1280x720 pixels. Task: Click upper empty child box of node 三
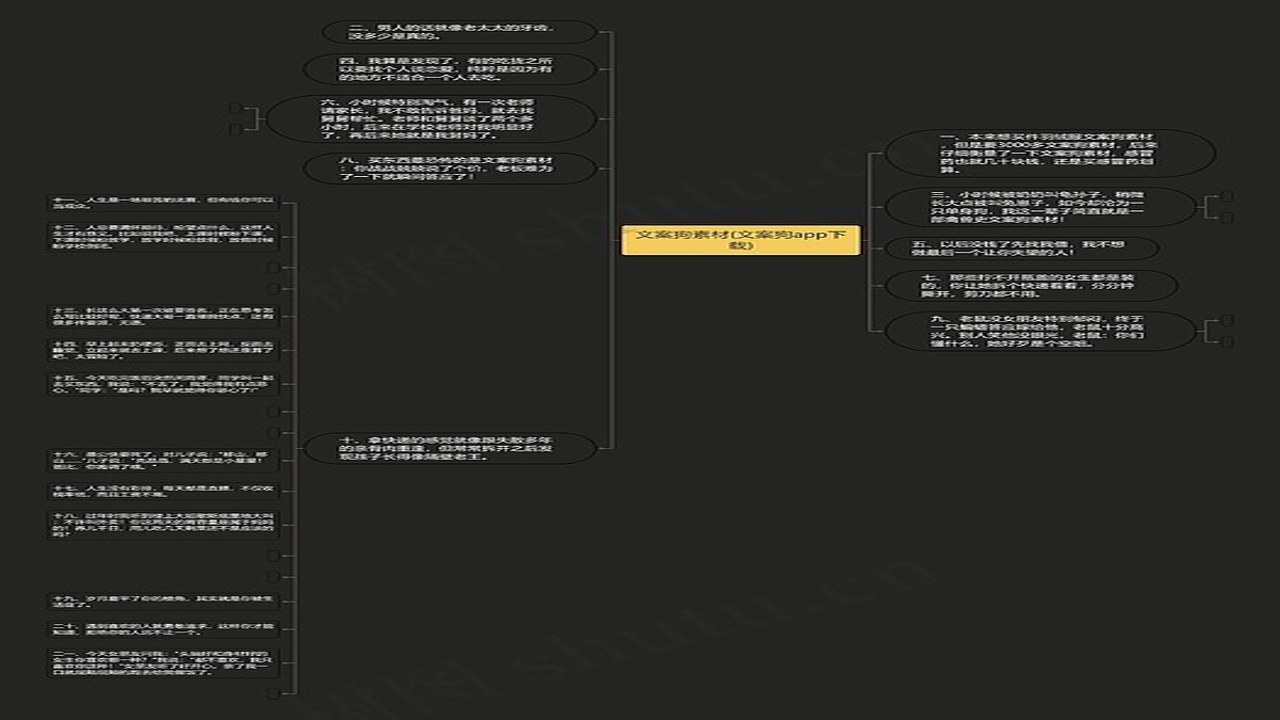coord(1228,197)
